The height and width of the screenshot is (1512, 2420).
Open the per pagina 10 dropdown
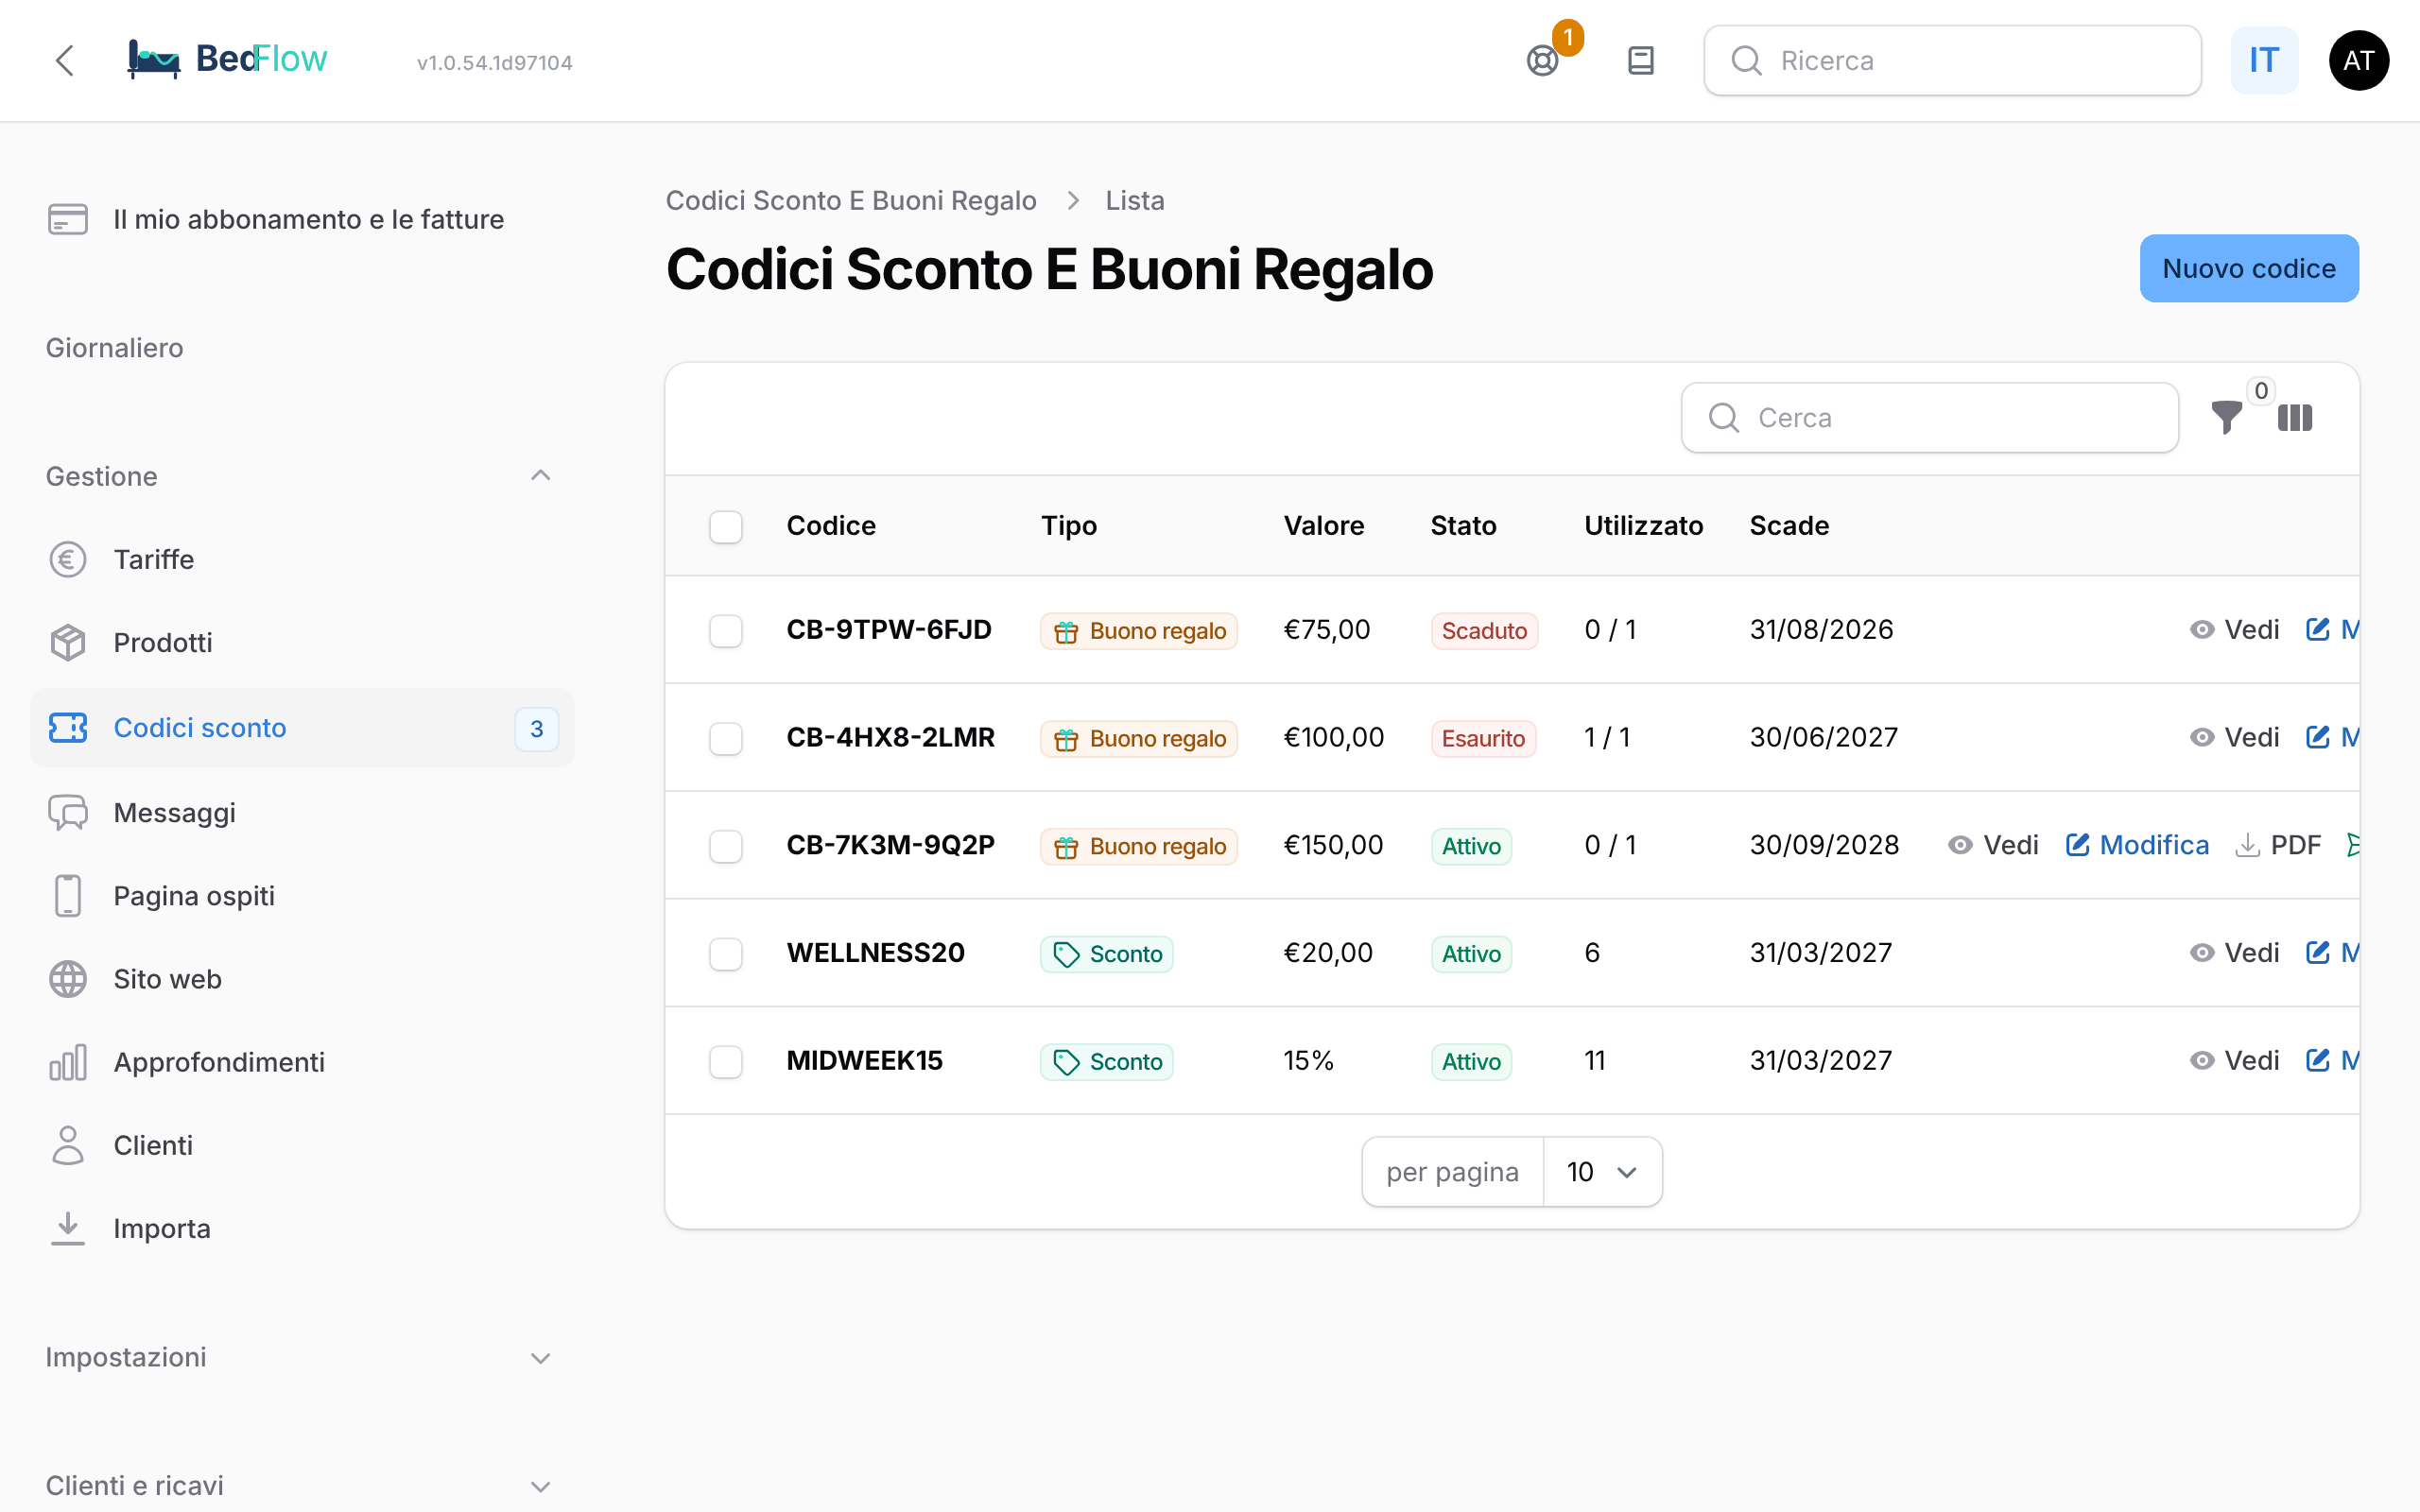tap(1602, 1171)
